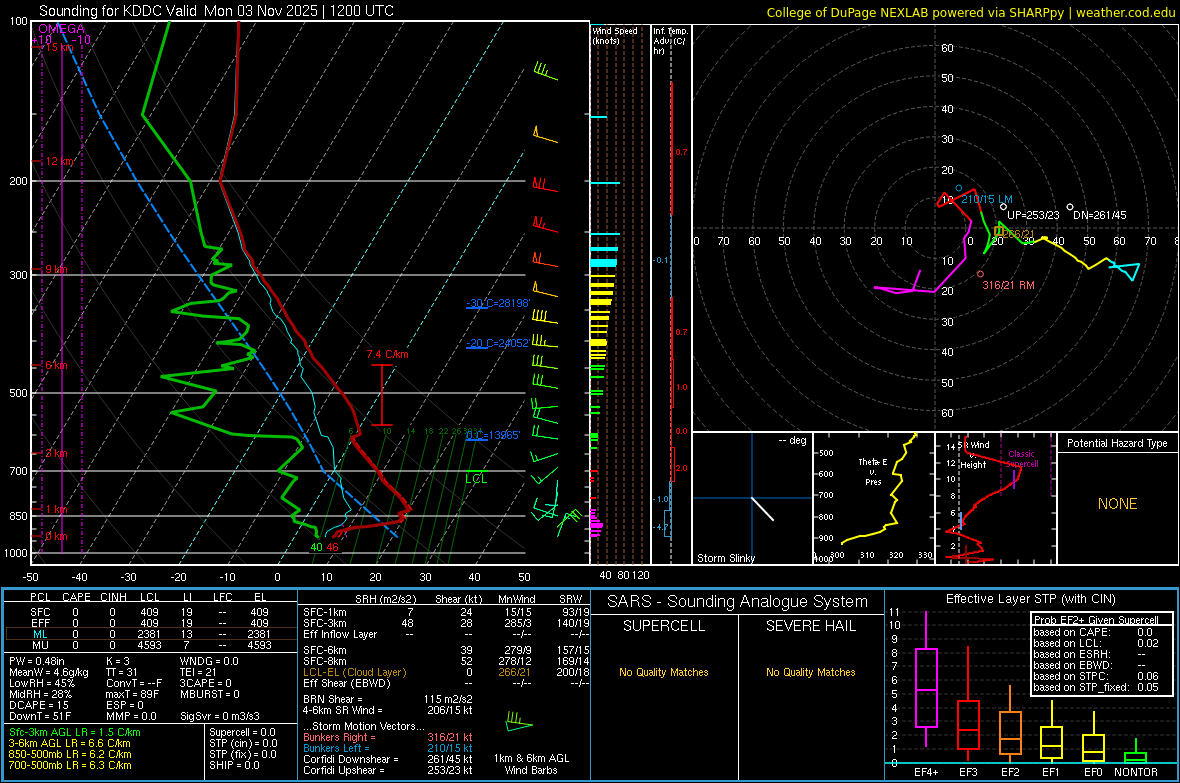Click the UP=253/23 hodograph label
The image size is (1180, 783).
(1033, 215)
